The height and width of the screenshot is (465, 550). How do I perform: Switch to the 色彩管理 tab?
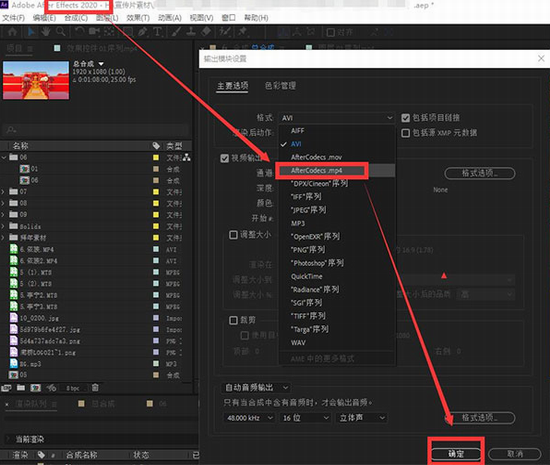pyautogui.click(x=280, y=86)
